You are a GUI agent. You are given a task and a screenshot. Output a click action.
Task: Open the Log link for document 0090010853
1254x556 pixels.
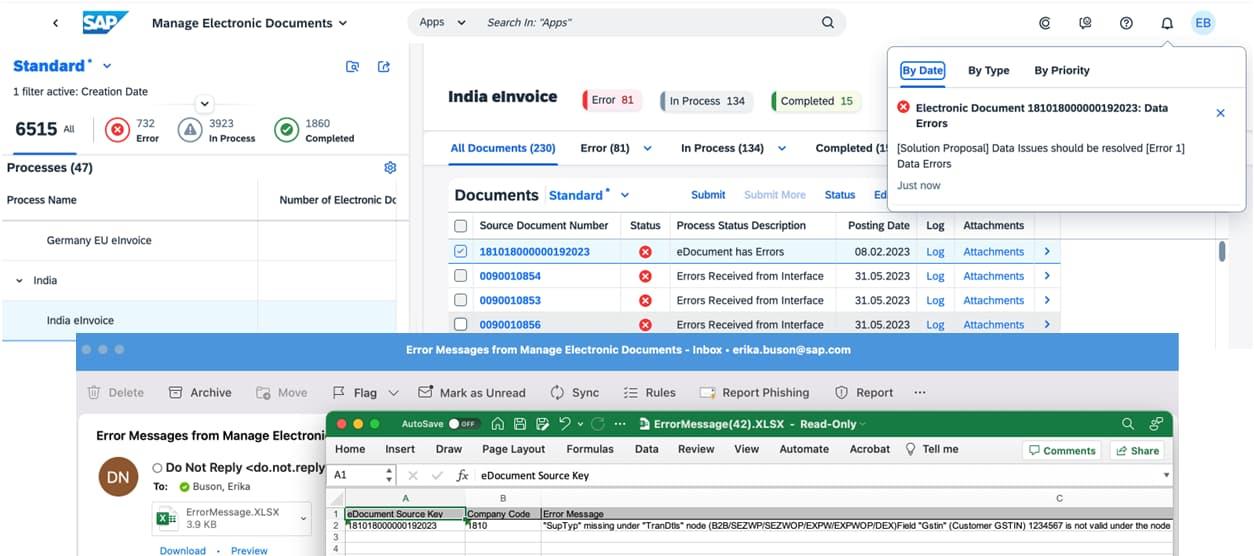[x=935, y=300]
